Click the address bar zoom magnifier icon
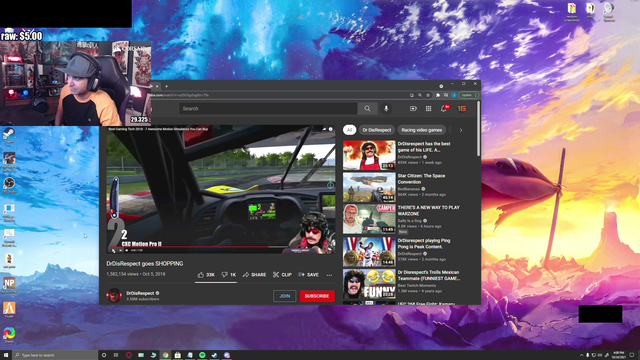 coord(420,95)
